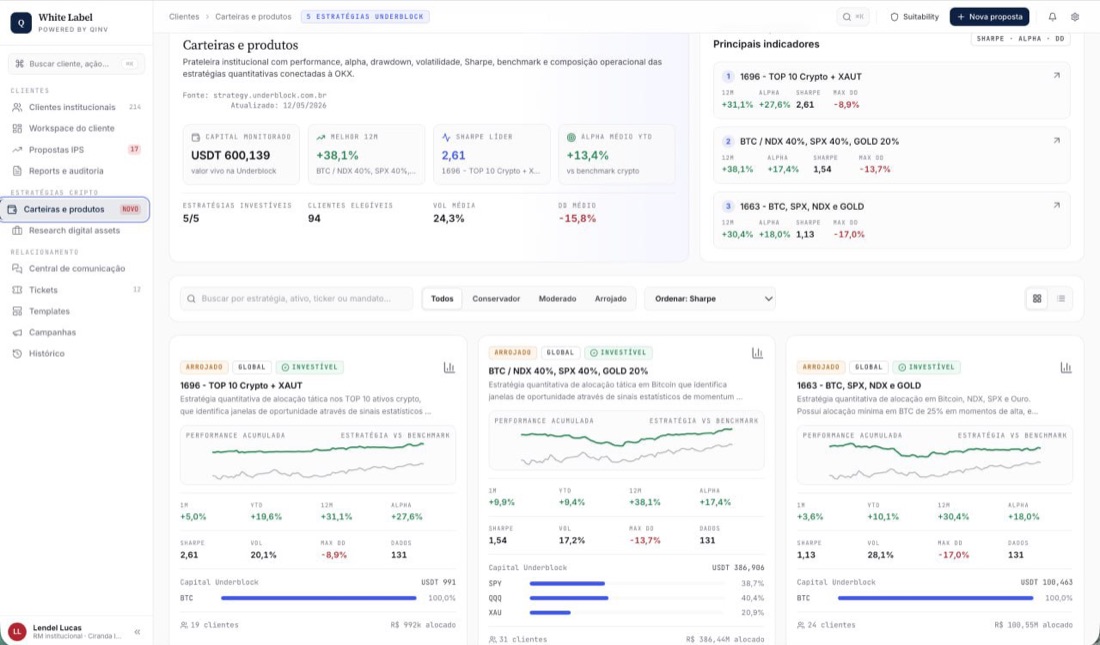Click the 24 clientes label
1100x645 pixels.
[826, 625]
